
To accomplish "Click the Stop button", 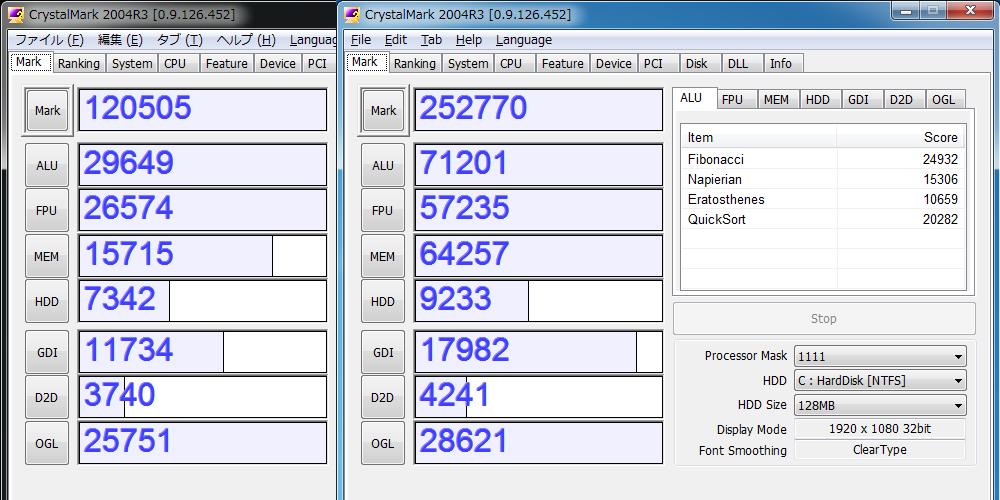I will [x=823, y=319].
